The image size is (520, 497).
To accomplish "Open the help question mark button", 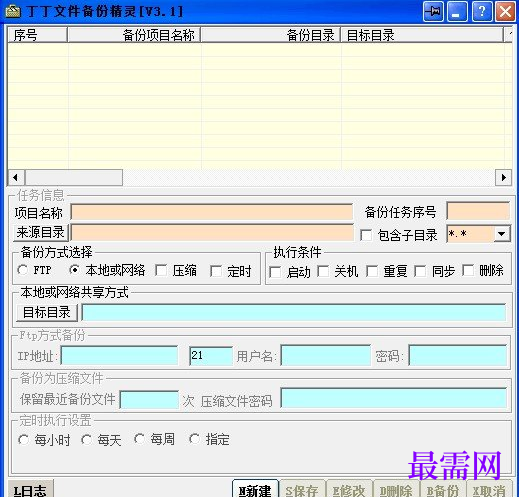I will click(x=481, y=12).
